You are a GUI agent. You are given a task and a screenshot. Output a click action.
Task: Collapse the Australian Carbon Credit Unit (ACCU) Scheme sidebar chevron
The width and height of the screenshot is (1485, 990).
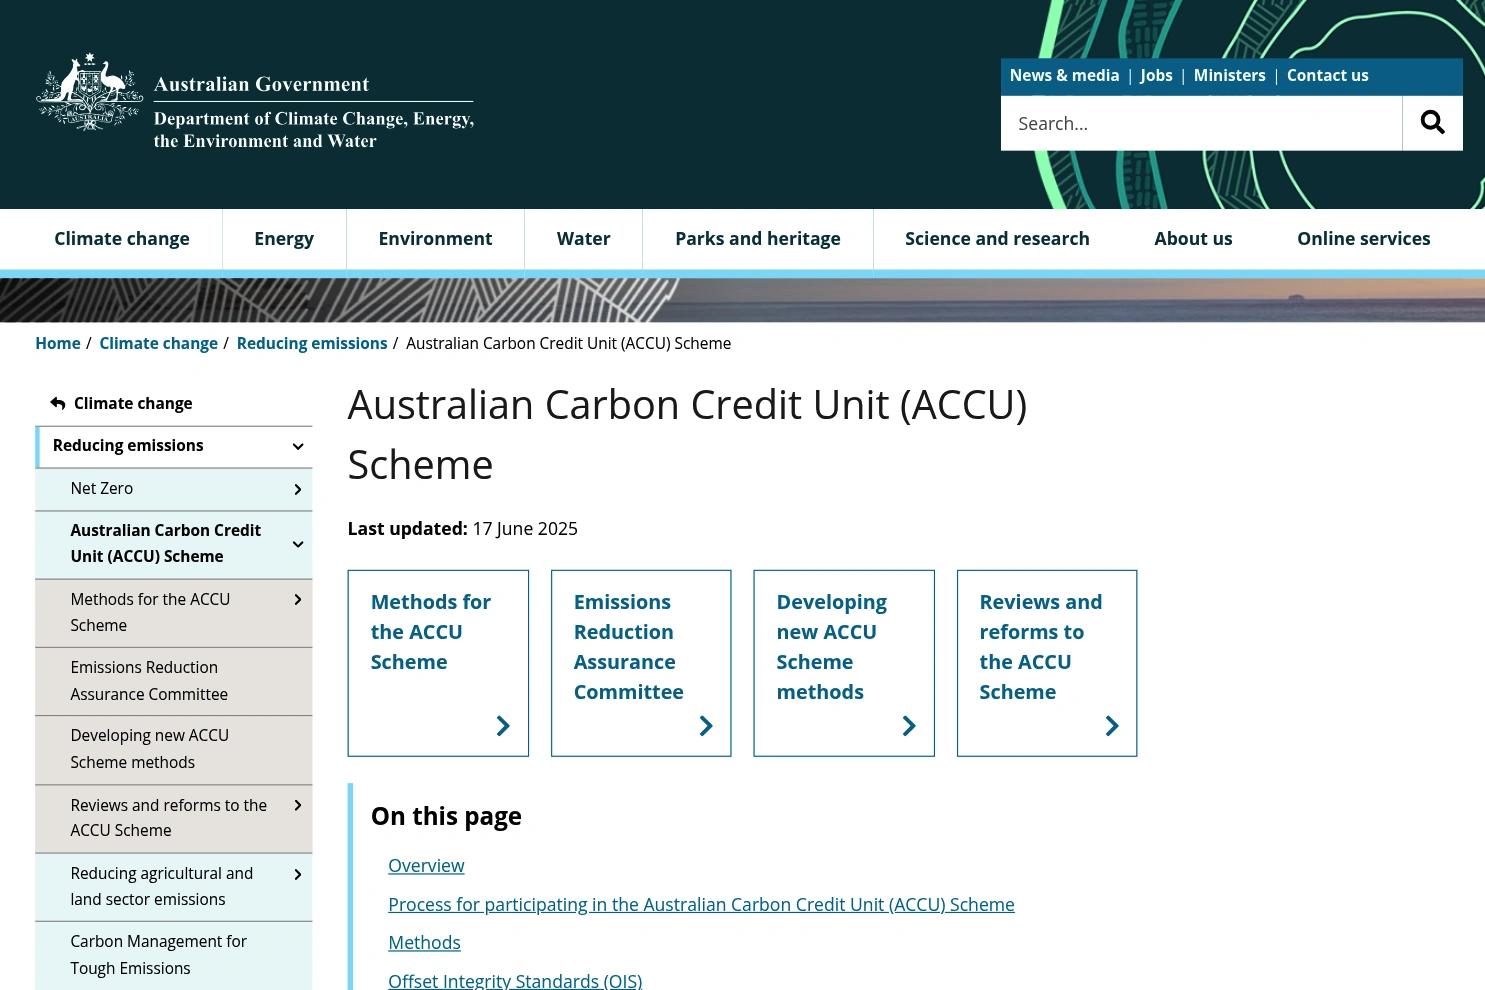pos(297,544)
